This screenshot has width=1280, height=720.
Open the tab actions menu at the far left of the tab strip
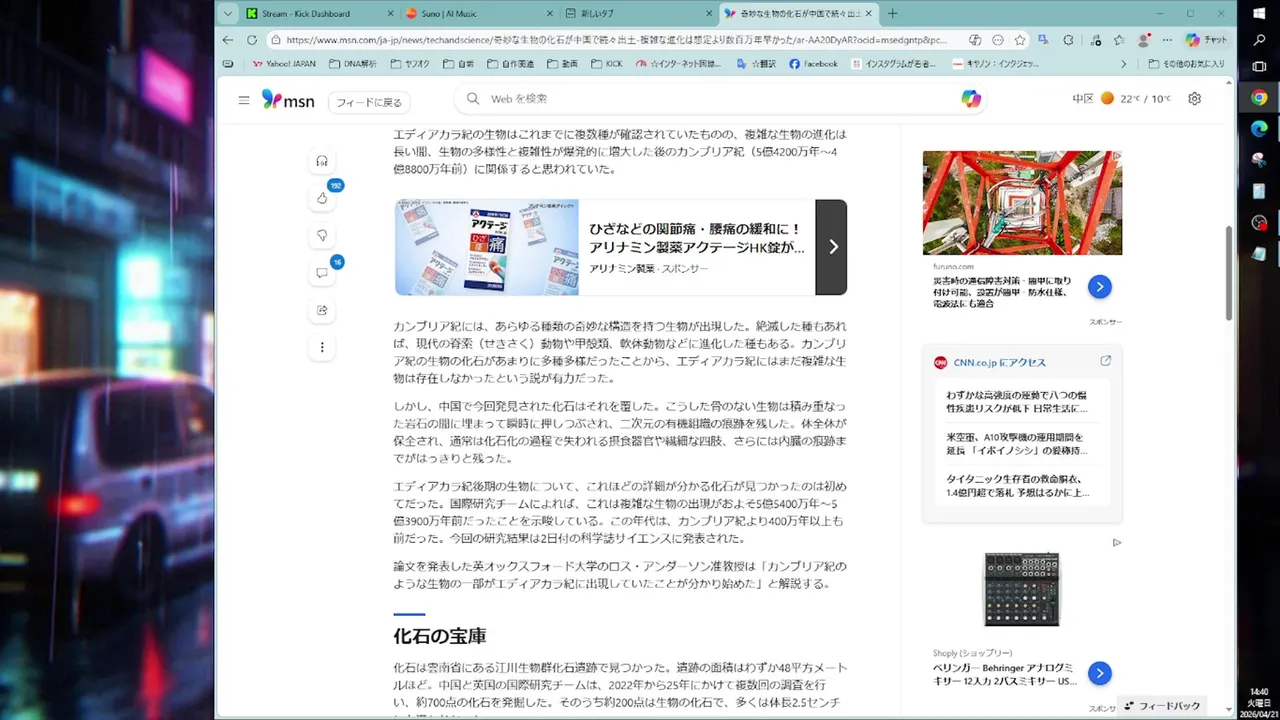tap(228, 13)
